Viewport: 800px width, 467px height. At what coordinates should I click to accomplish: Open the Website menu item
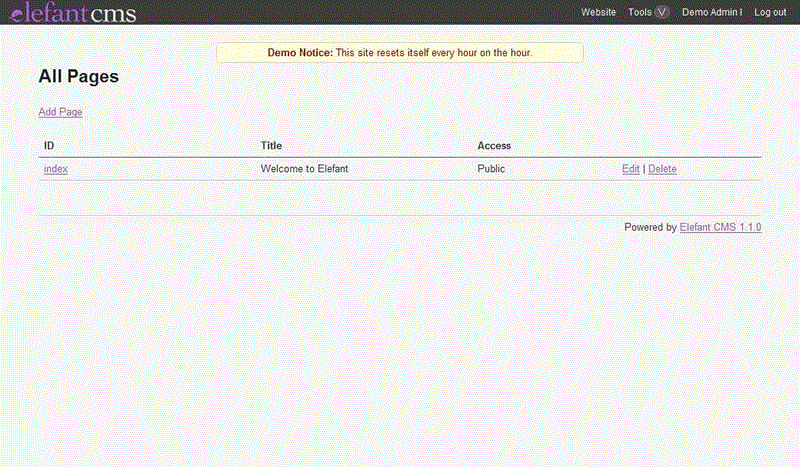click(x=598, y=12)
